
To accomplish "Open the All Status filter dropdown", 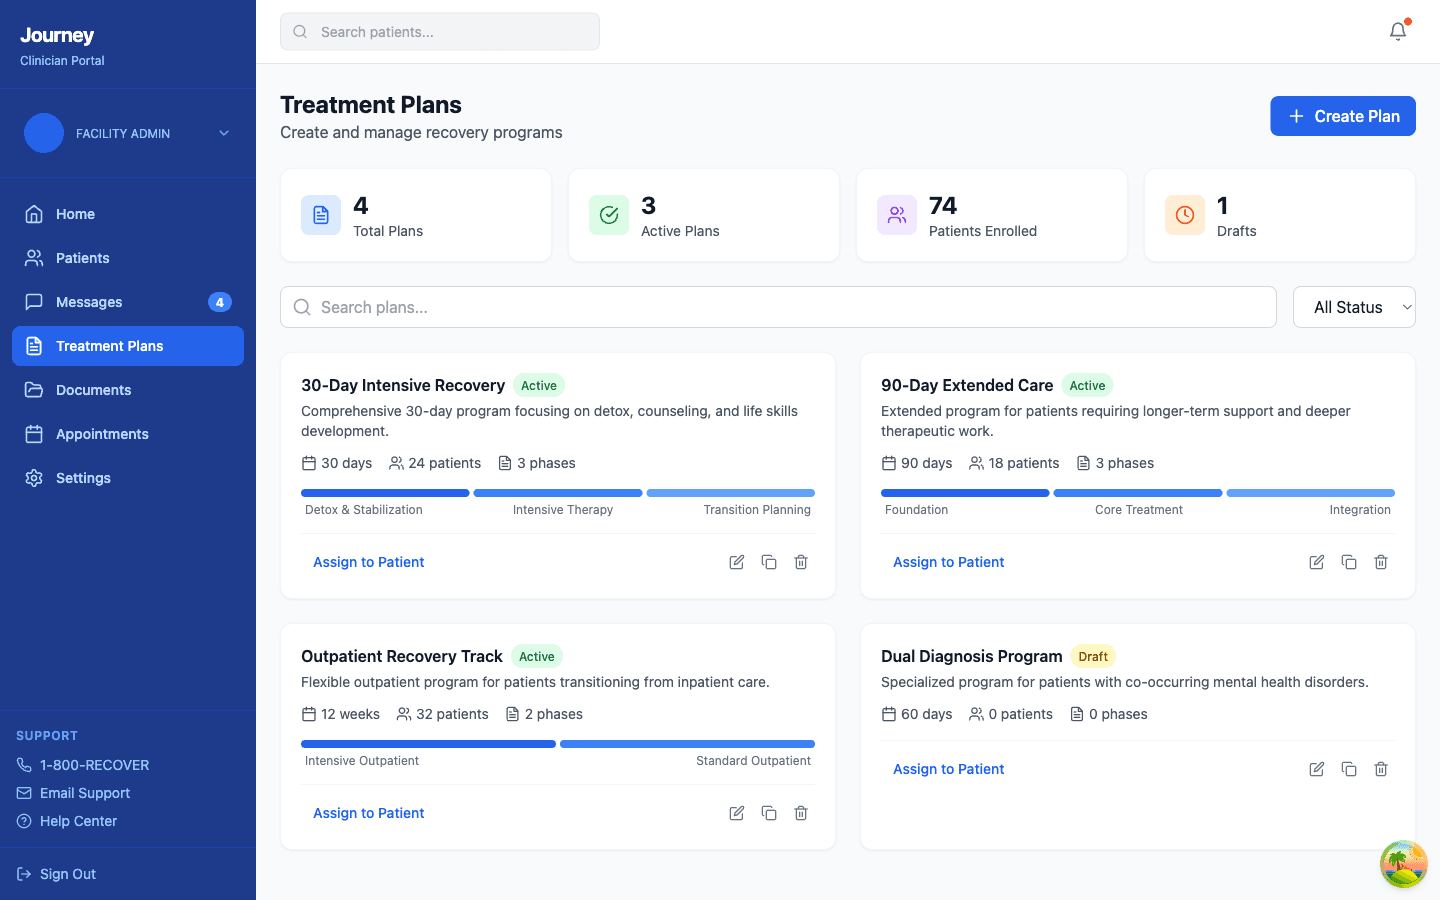I will point(1354,307).
